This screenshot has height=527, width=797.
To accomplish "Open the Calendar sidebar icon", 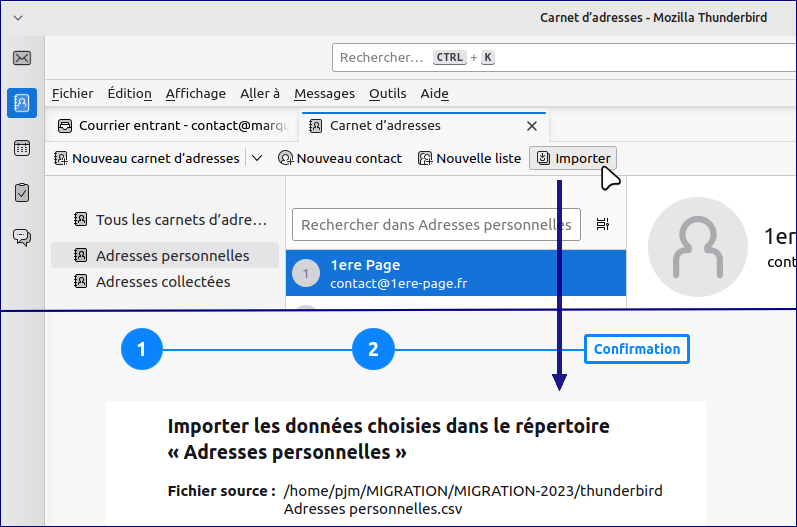I will (22, 148).
